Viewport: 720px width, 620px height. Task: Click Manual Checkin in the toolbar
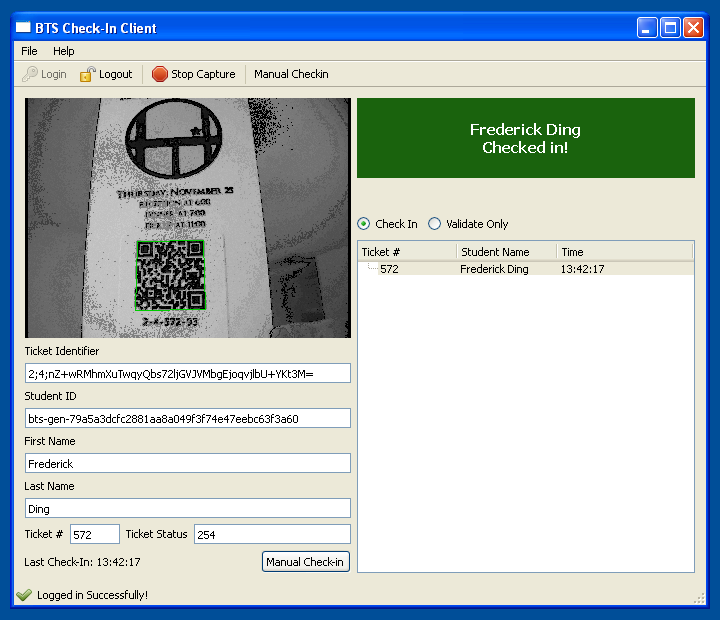coord(291,74)
